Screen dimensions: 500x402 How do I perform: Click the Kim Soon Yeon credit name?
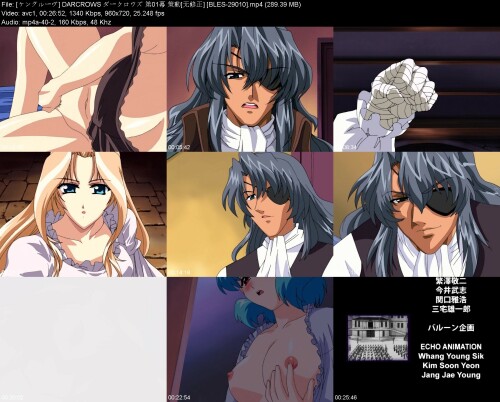tap(451, 365)
